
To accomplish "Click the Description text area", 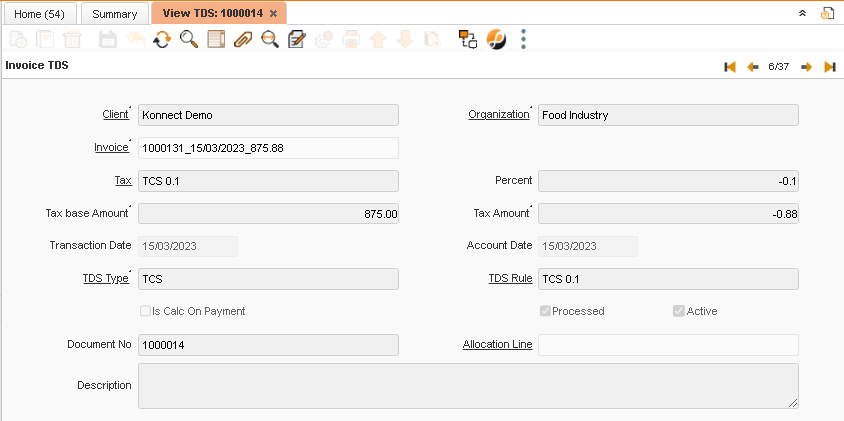I will (x=468, y=385).
